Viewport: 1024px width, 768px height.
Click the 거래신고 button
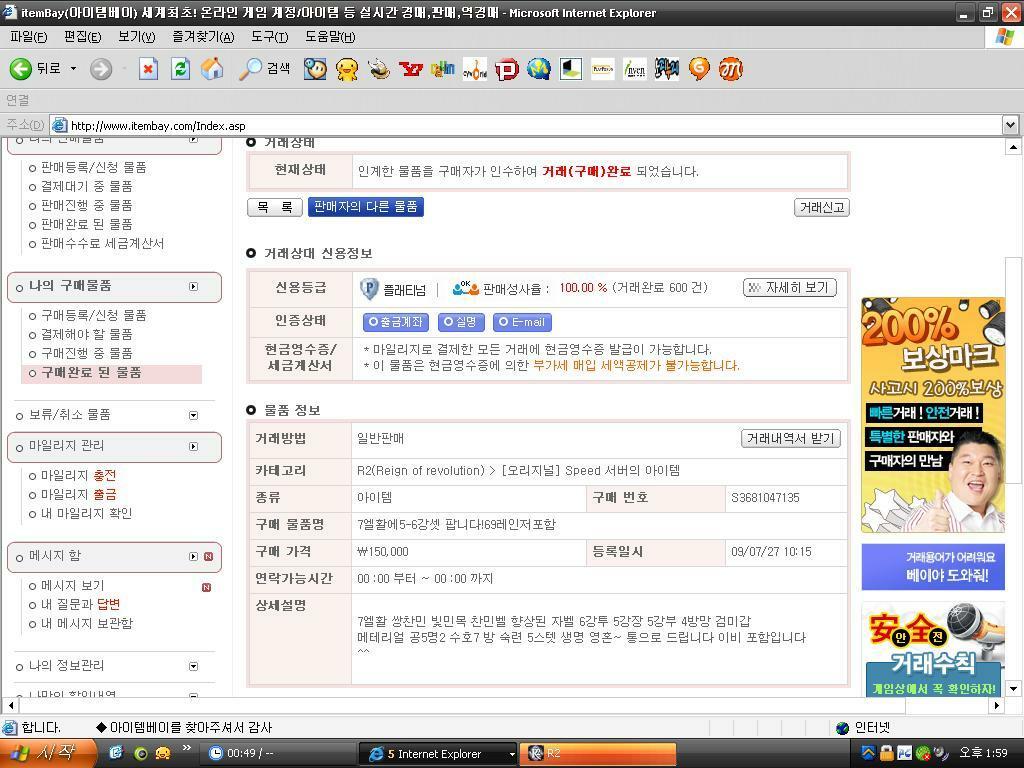[x=822, y=207]
